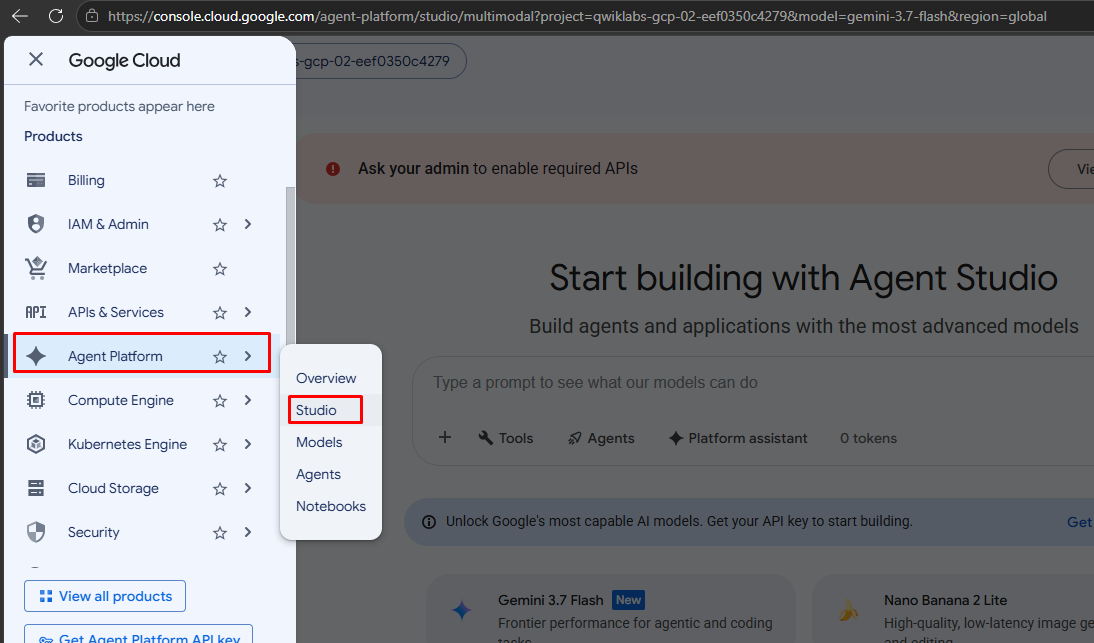Open the Tools button in prompt box
1094x643 pixels.
coord(506,438)
